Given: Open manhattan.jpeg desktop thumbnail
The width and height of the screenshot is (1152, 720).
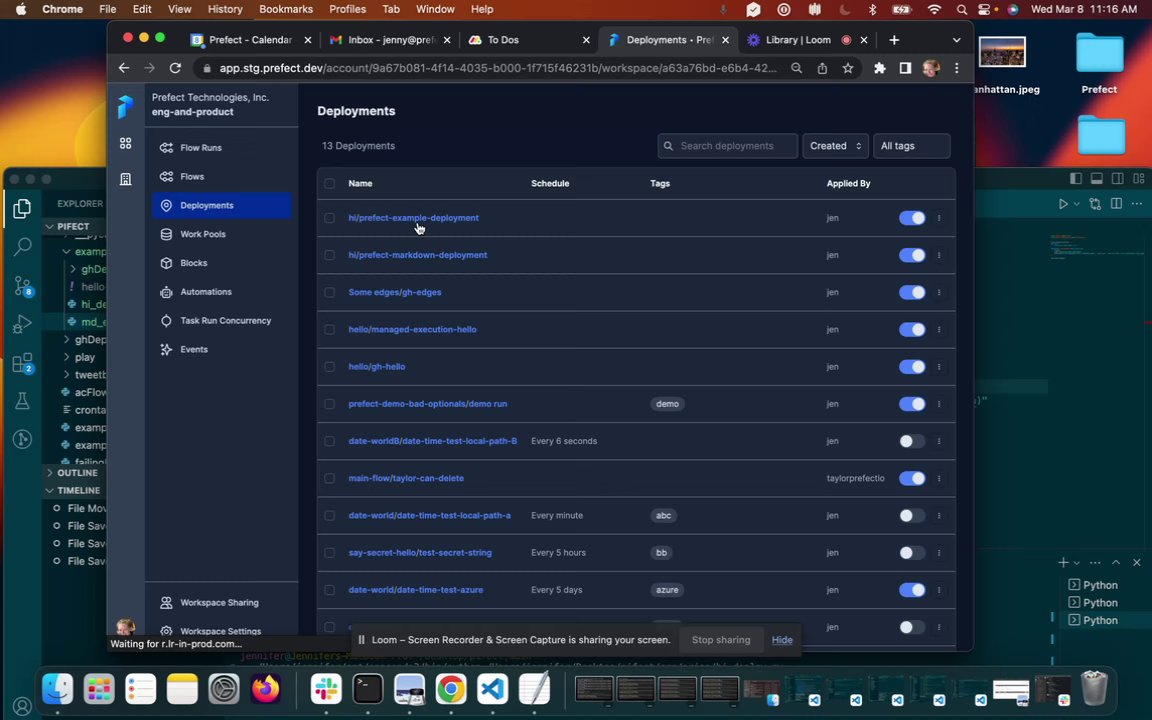Looking at the screenshot, I should (x=1002, y=51).
